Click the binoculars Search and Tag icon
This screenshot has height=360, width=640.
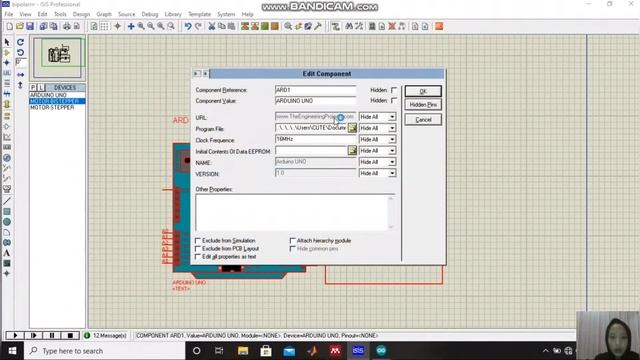tap(349, 27)
